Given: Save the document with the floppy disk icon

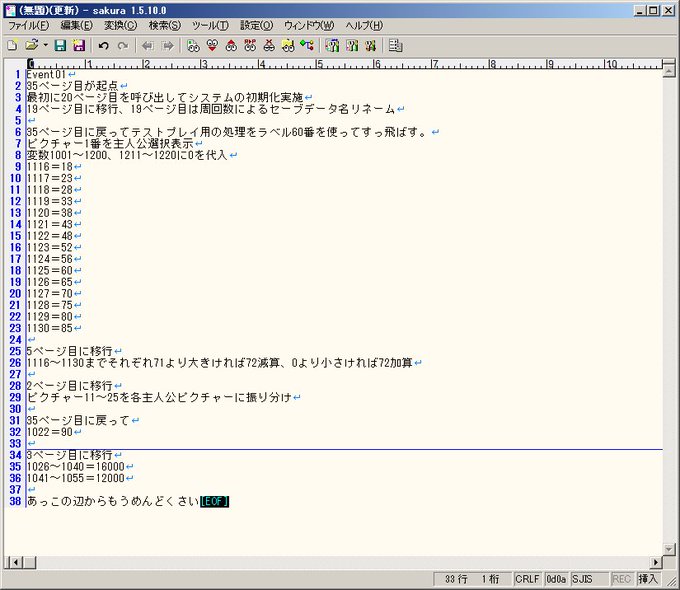Looking at the screenshot, I should pyautogui.click(x=60, y=45).
